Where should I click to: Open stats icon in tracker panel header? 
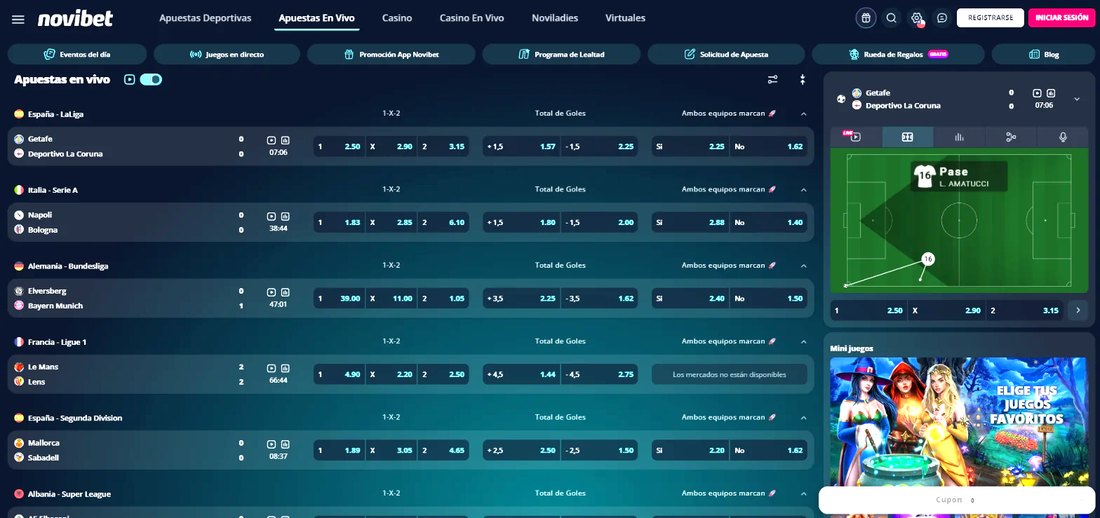(1051, 93)
